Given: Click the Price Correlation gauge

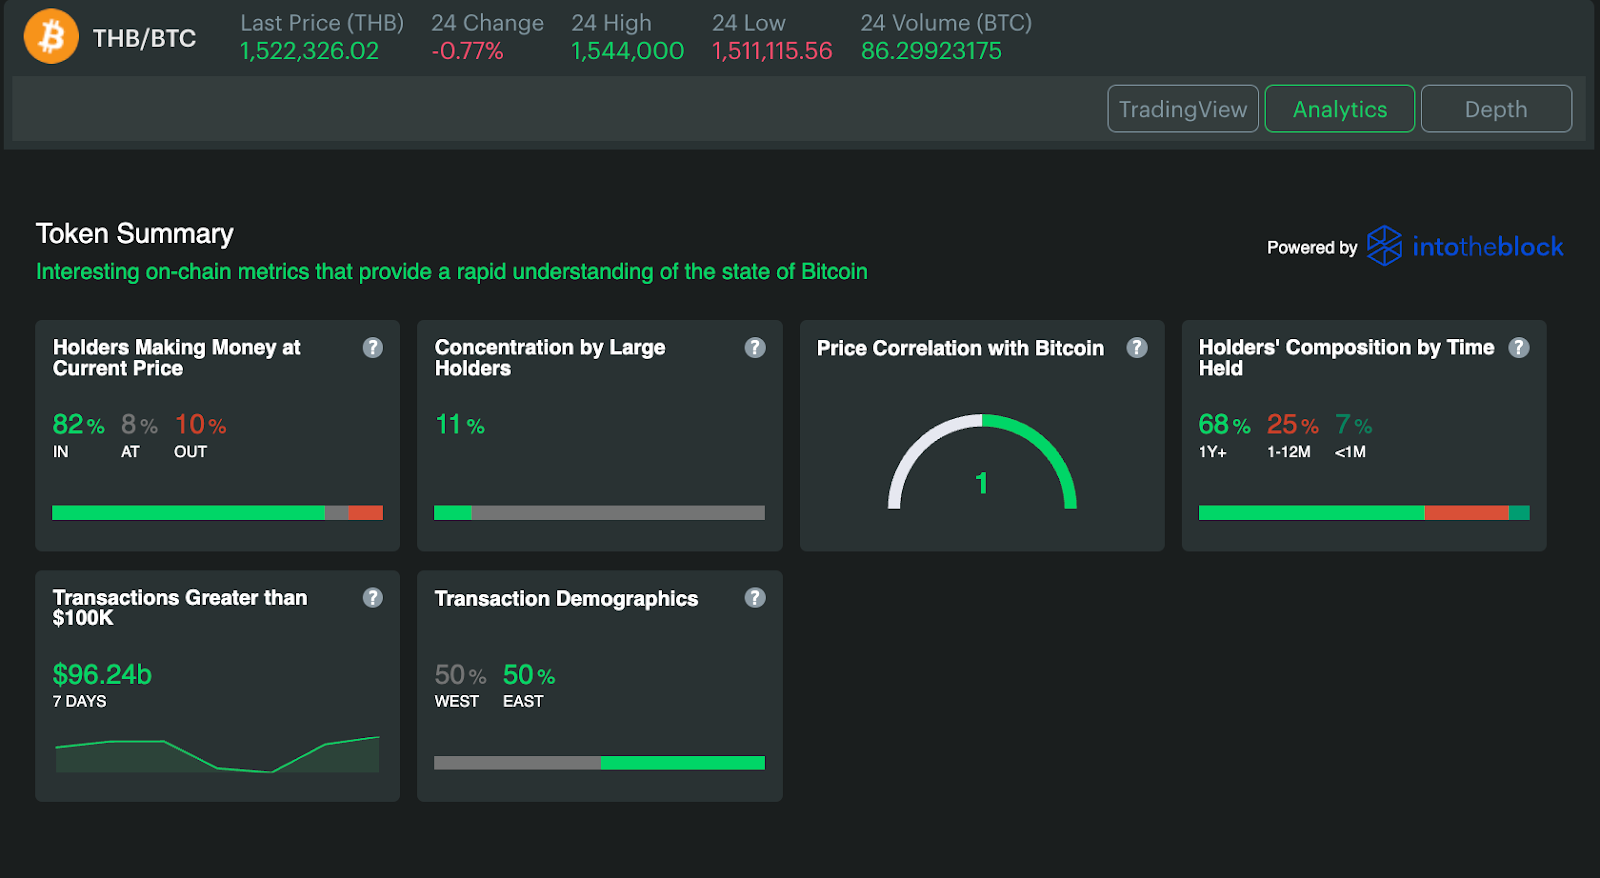Looking at the screenshot, I should (x=982, y=462).
